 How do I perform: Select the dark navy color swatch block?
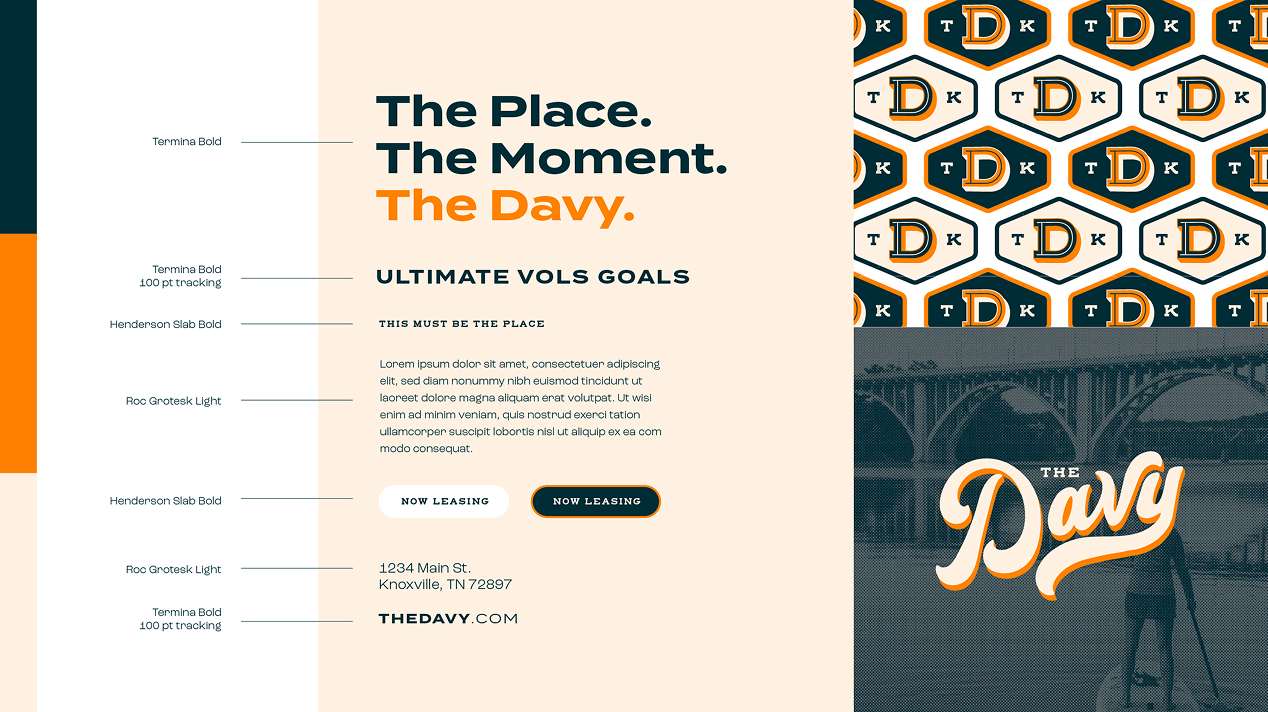click(18, 117)
